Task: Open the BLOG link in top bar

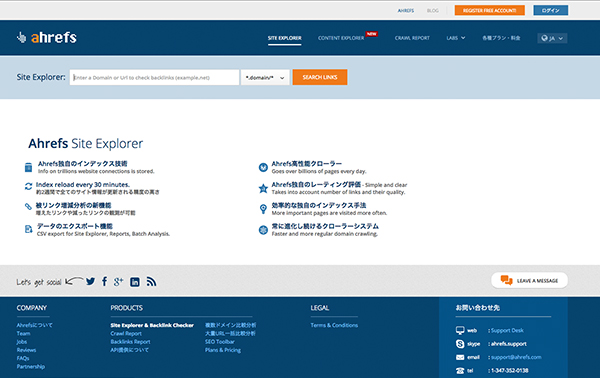Action: coord(433,11)
